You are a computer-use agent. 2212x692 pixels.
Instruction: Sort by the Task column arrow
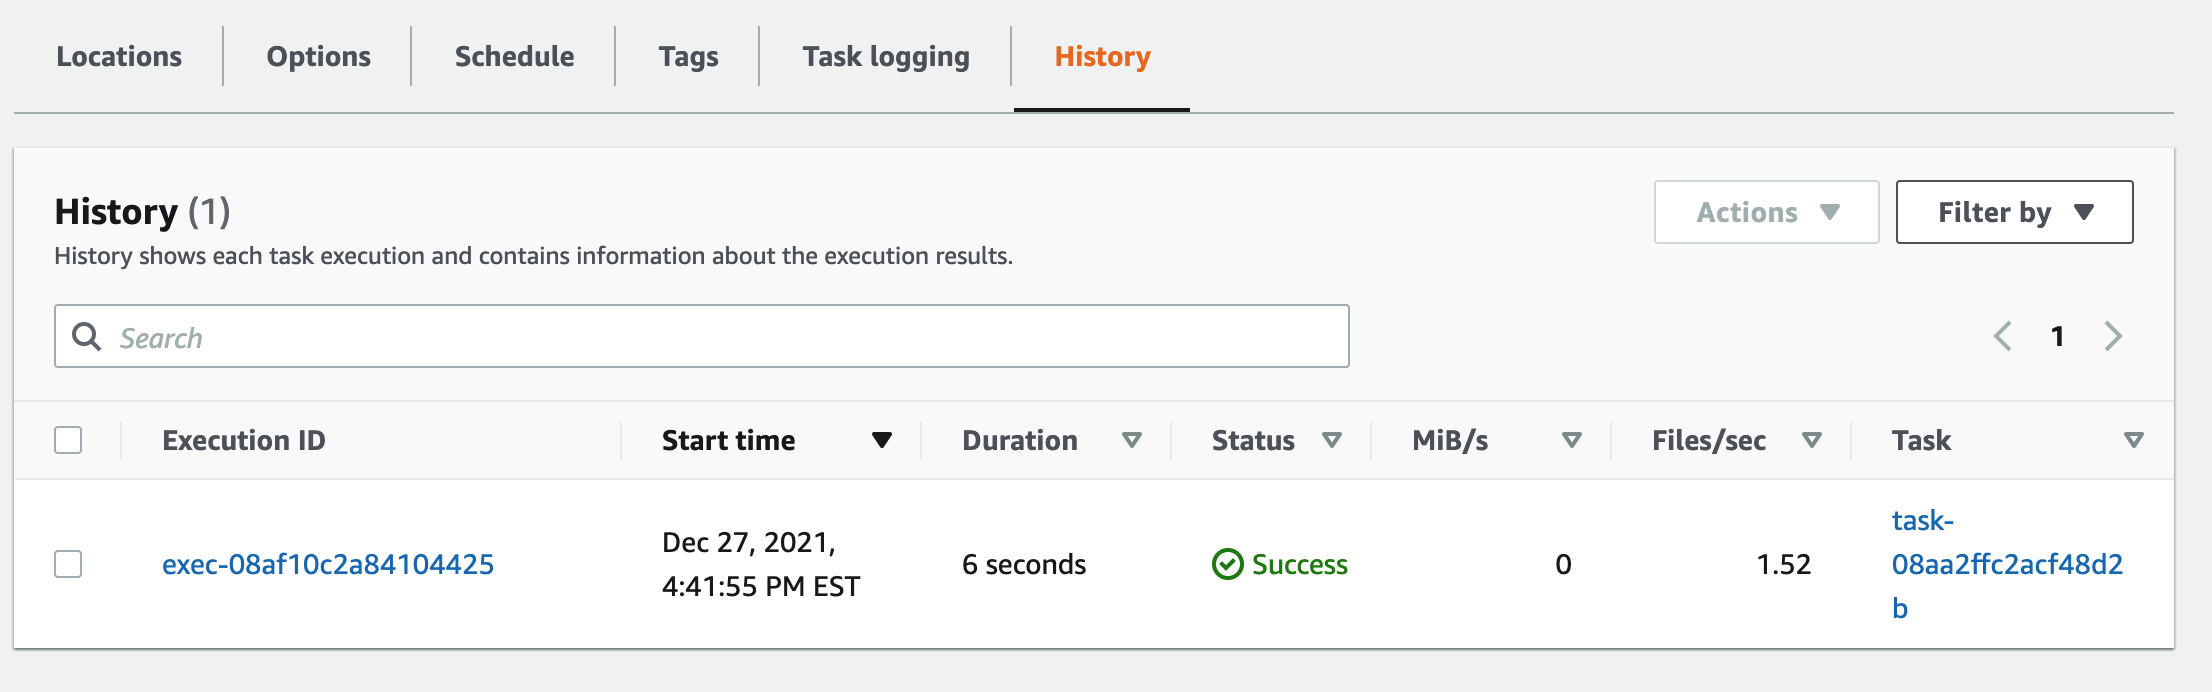tap(2133, 440)
